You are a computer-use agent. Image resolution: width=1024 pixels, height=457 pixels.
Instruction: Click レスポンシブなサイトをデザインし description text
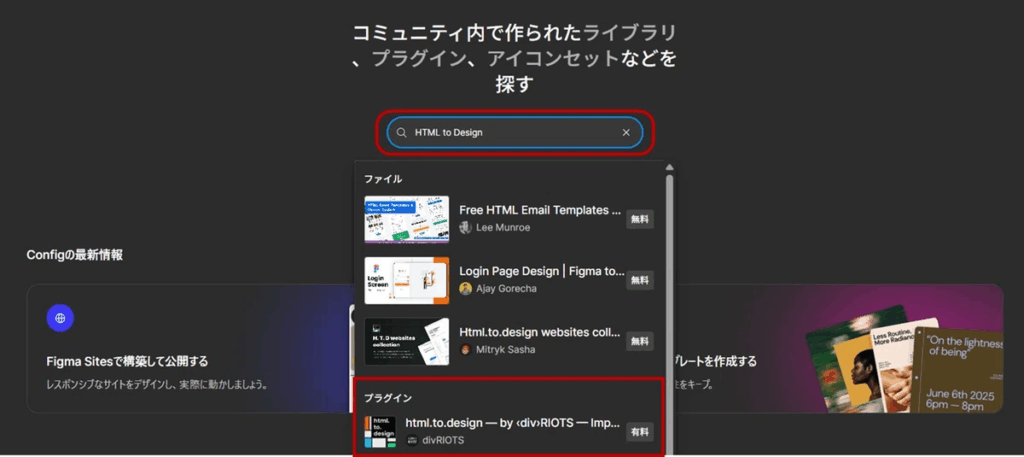[157, 385]
